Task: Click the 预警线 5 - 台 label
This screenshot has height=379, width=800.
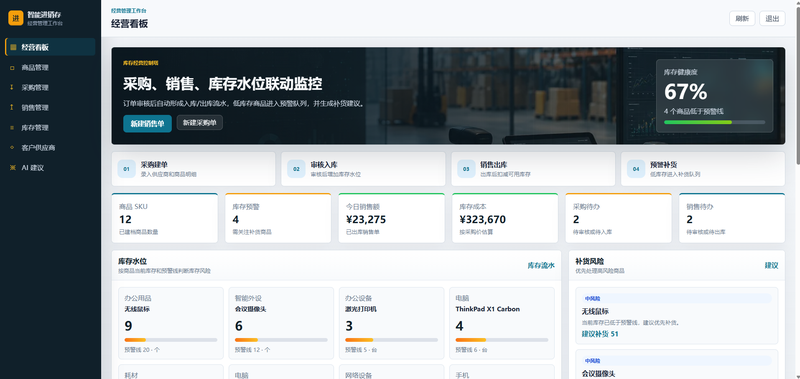Action: (361, 350)
